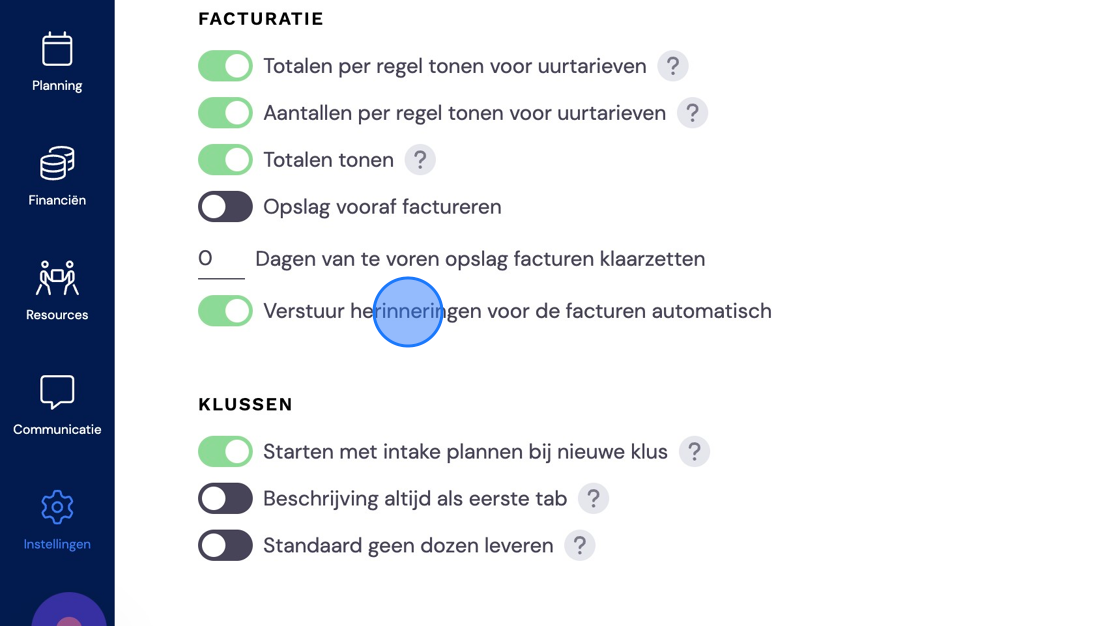This screenshot has width=1120, height=626.
Task: Open the Planning calendar icon
Action: point(57,49)
